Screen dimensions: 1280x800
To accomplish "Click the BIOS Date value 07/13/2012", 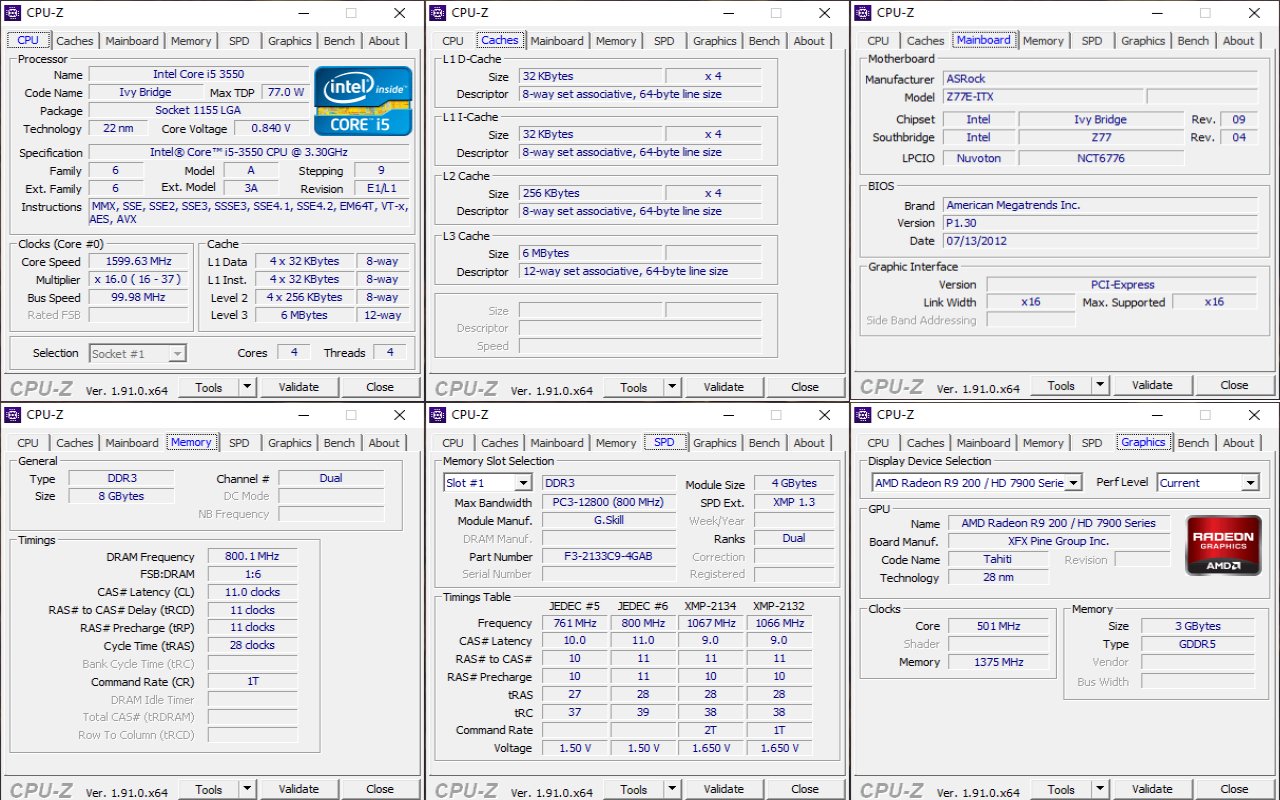I will pos(1099,241).
